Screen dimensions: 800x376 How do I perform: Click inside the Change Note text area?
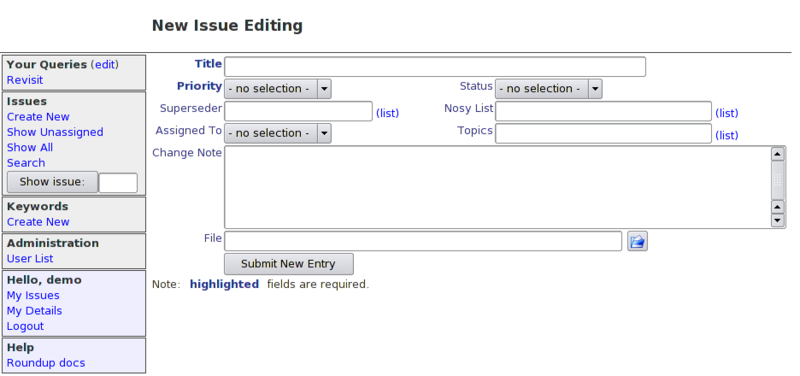pyautogui.click(x=497, y=187)
